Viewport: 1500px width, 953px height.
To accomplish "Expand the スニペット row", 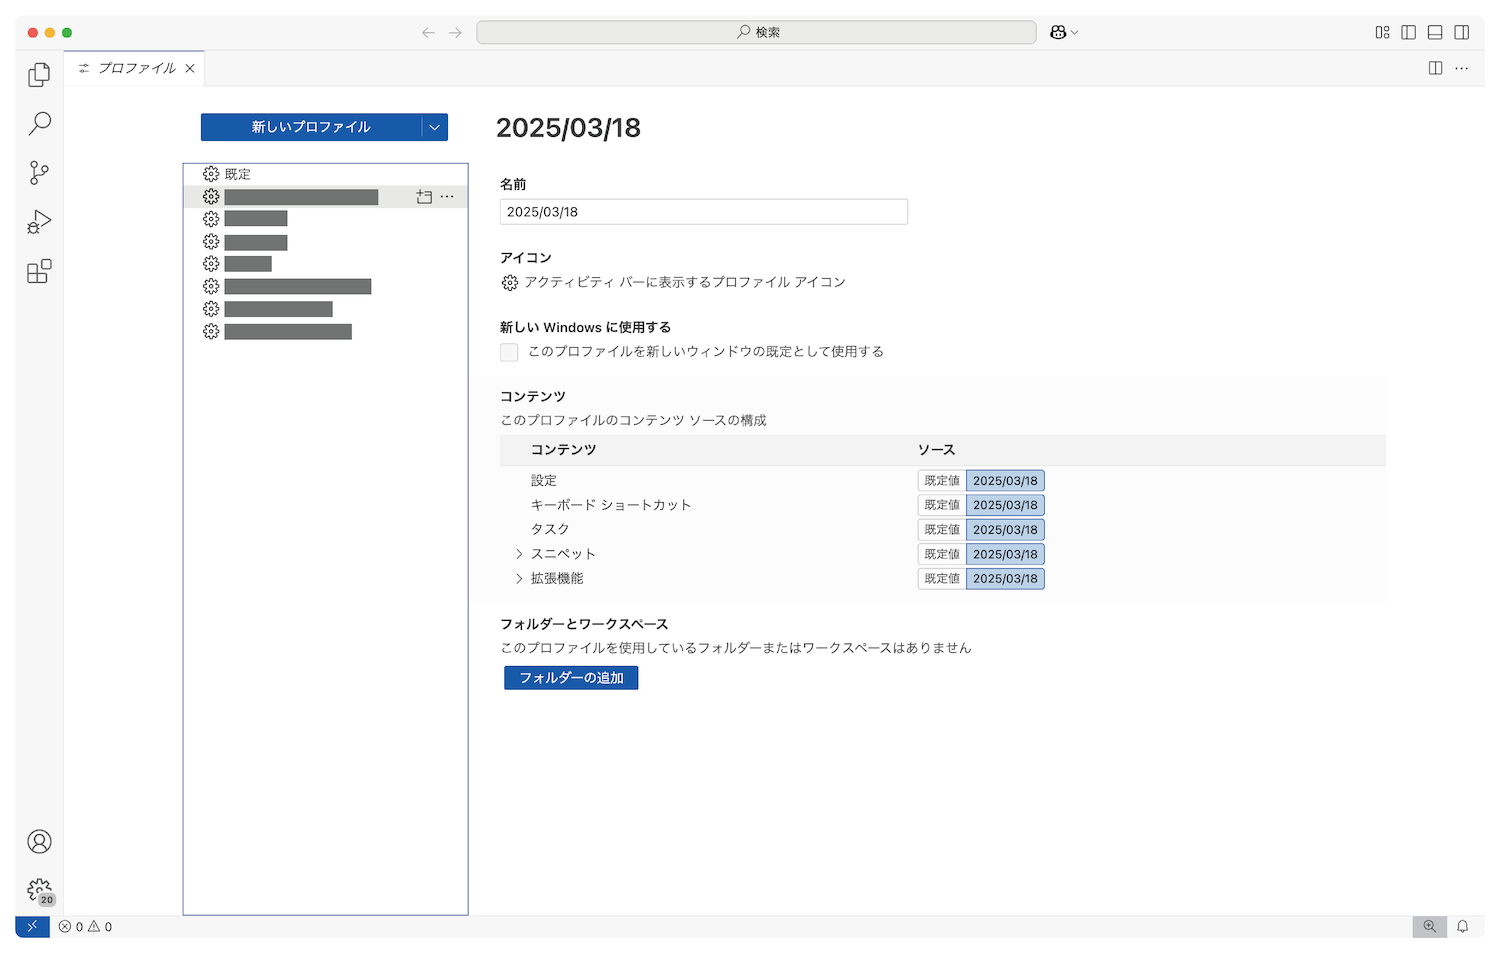I will coord(519,554).
